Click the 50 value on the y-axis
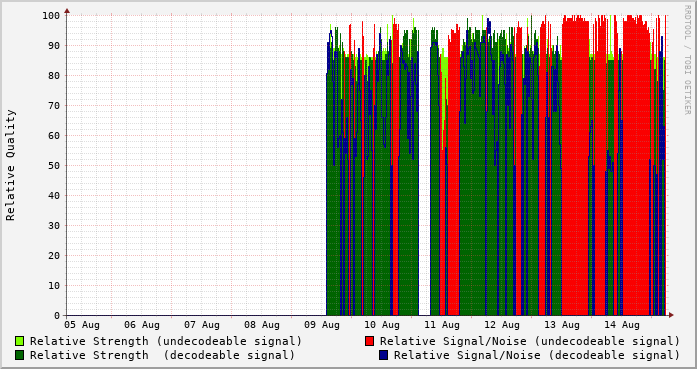The height and width of the screenshot is (369, 697). click(x=54, y=165)
